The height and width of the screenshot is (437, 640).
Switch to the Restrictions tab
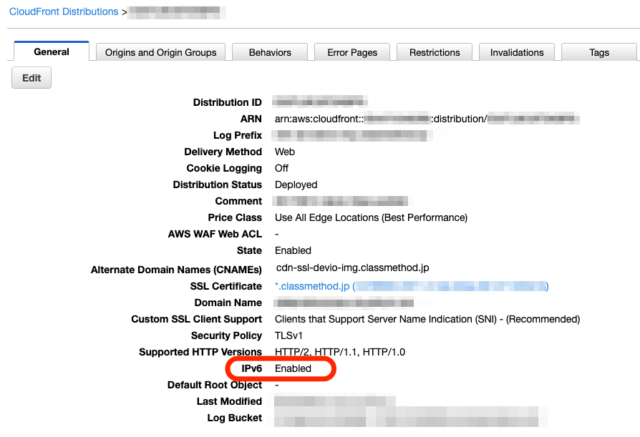tap(434, 53)
